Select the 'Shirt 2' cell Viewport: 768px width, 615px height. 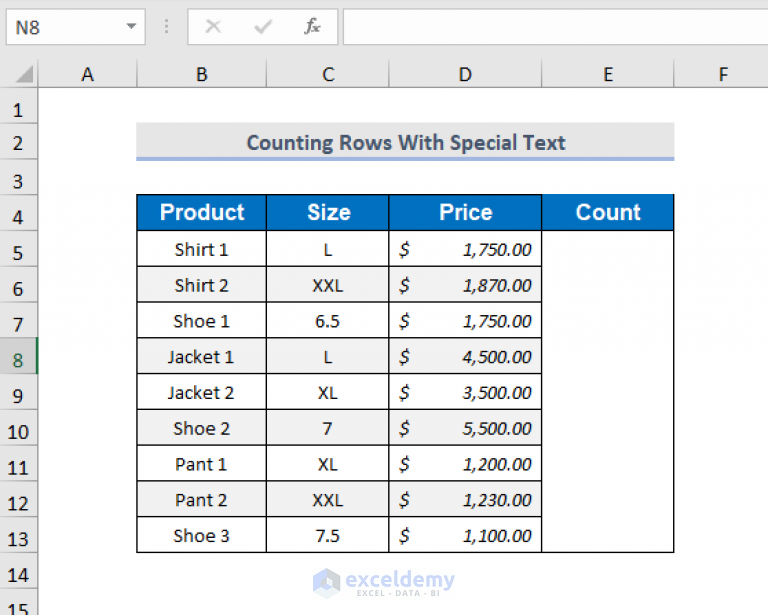click(x=201, y=284)
